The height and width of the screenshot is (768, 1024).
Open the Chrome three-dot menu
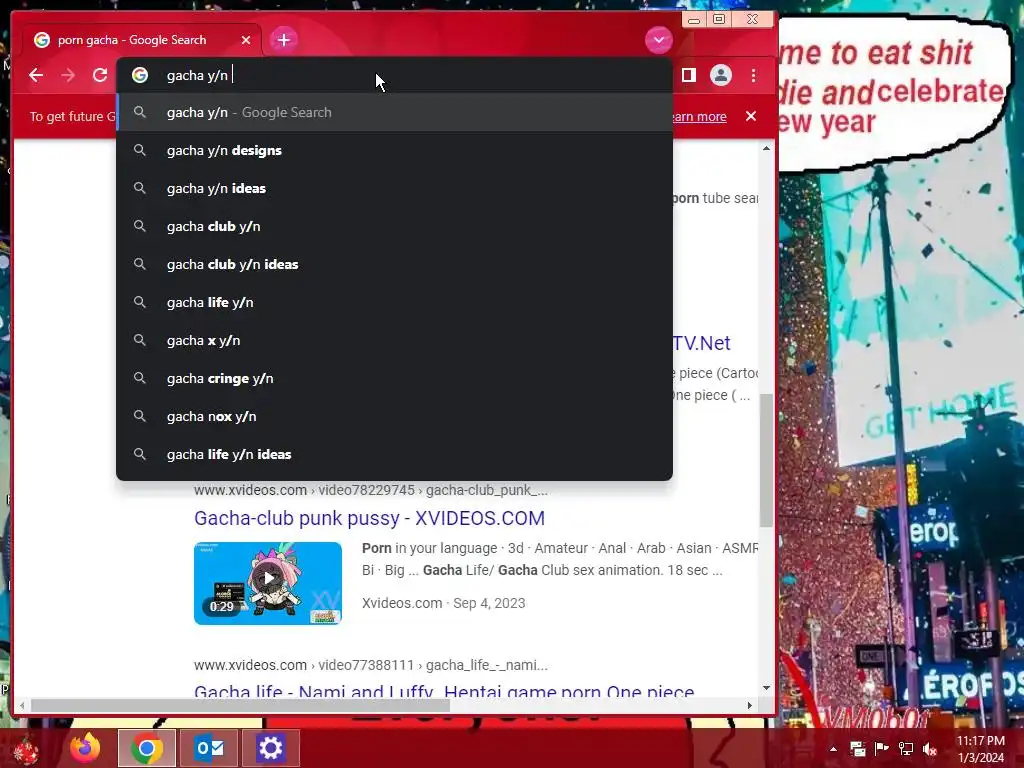pyautogui.click(x=754, y=75)
